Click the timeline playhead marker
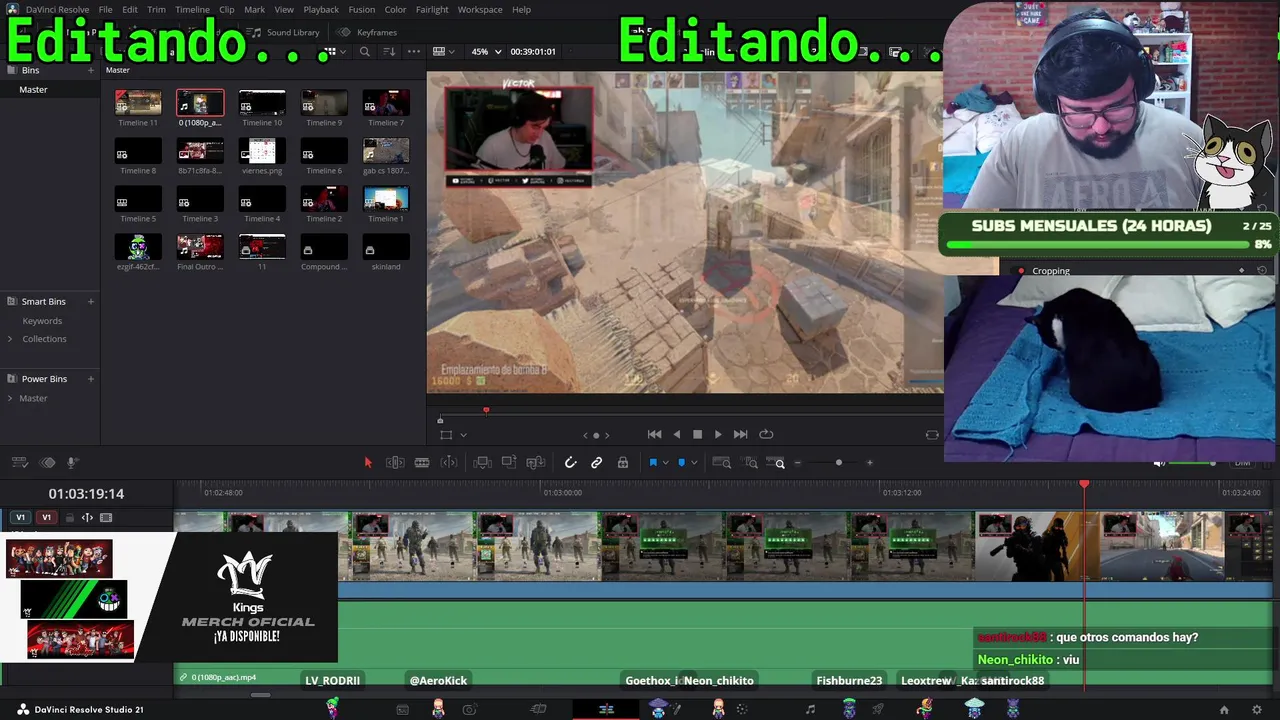Image resolution: width=1280 pixels, height=720 pixels. point(1084,485)
